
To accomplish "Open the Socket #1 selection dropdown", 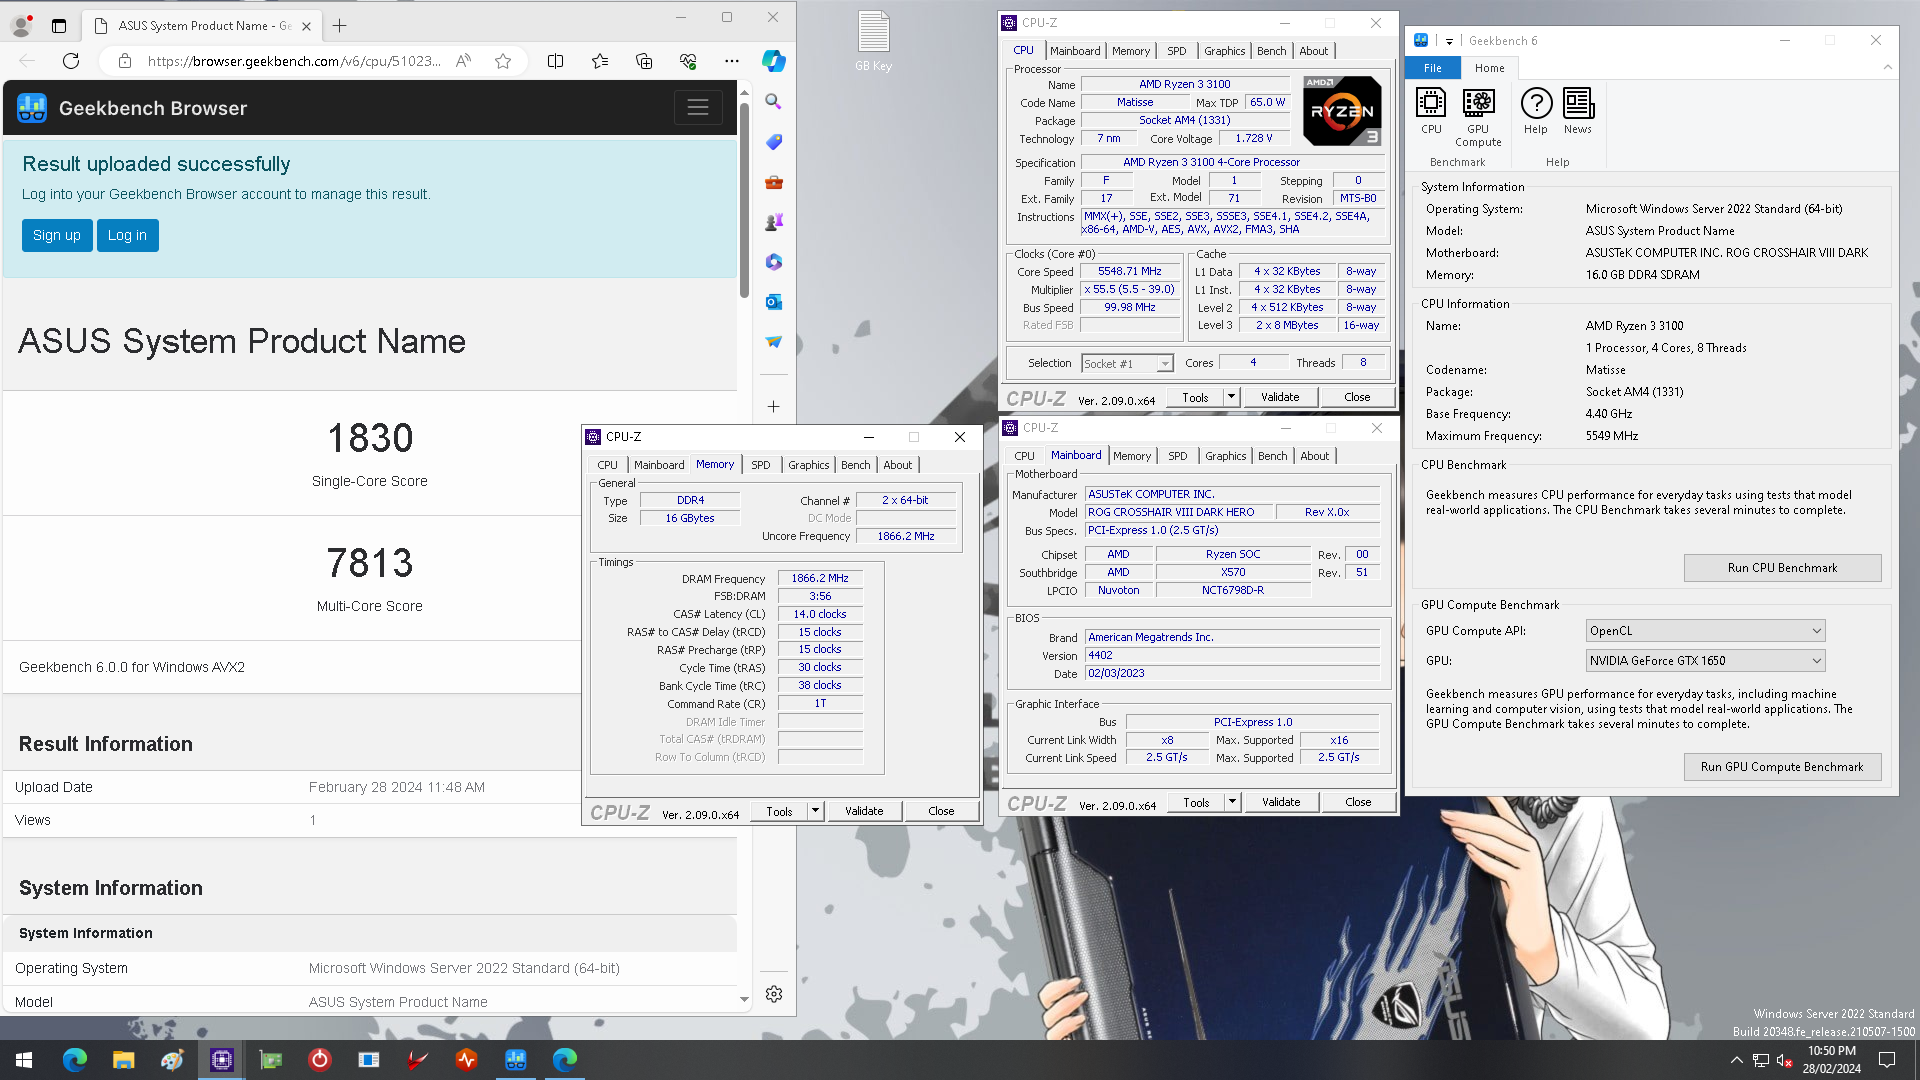I will click(1127, 364).
